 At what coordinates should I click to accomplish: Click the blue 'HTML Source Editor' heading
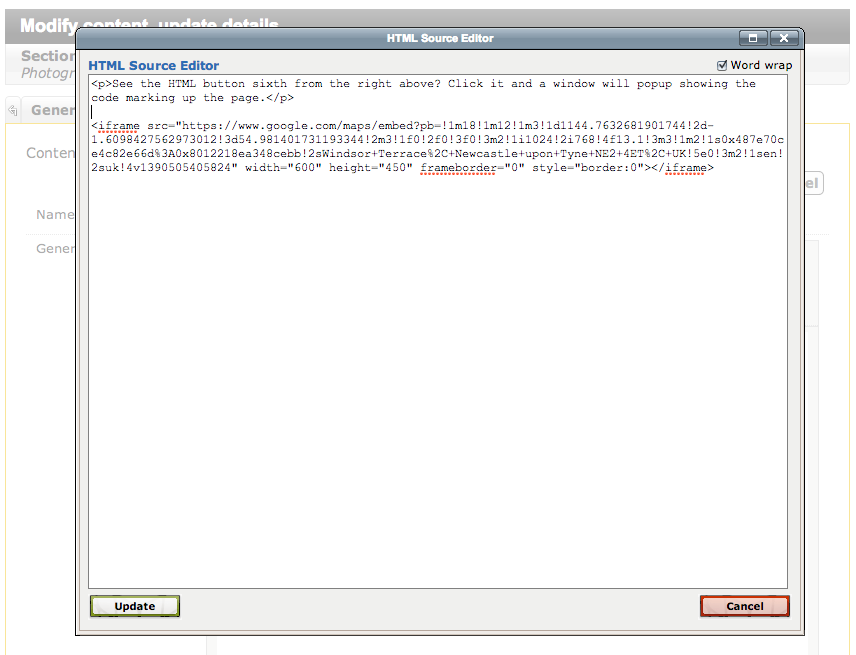[x=154, y=66]
